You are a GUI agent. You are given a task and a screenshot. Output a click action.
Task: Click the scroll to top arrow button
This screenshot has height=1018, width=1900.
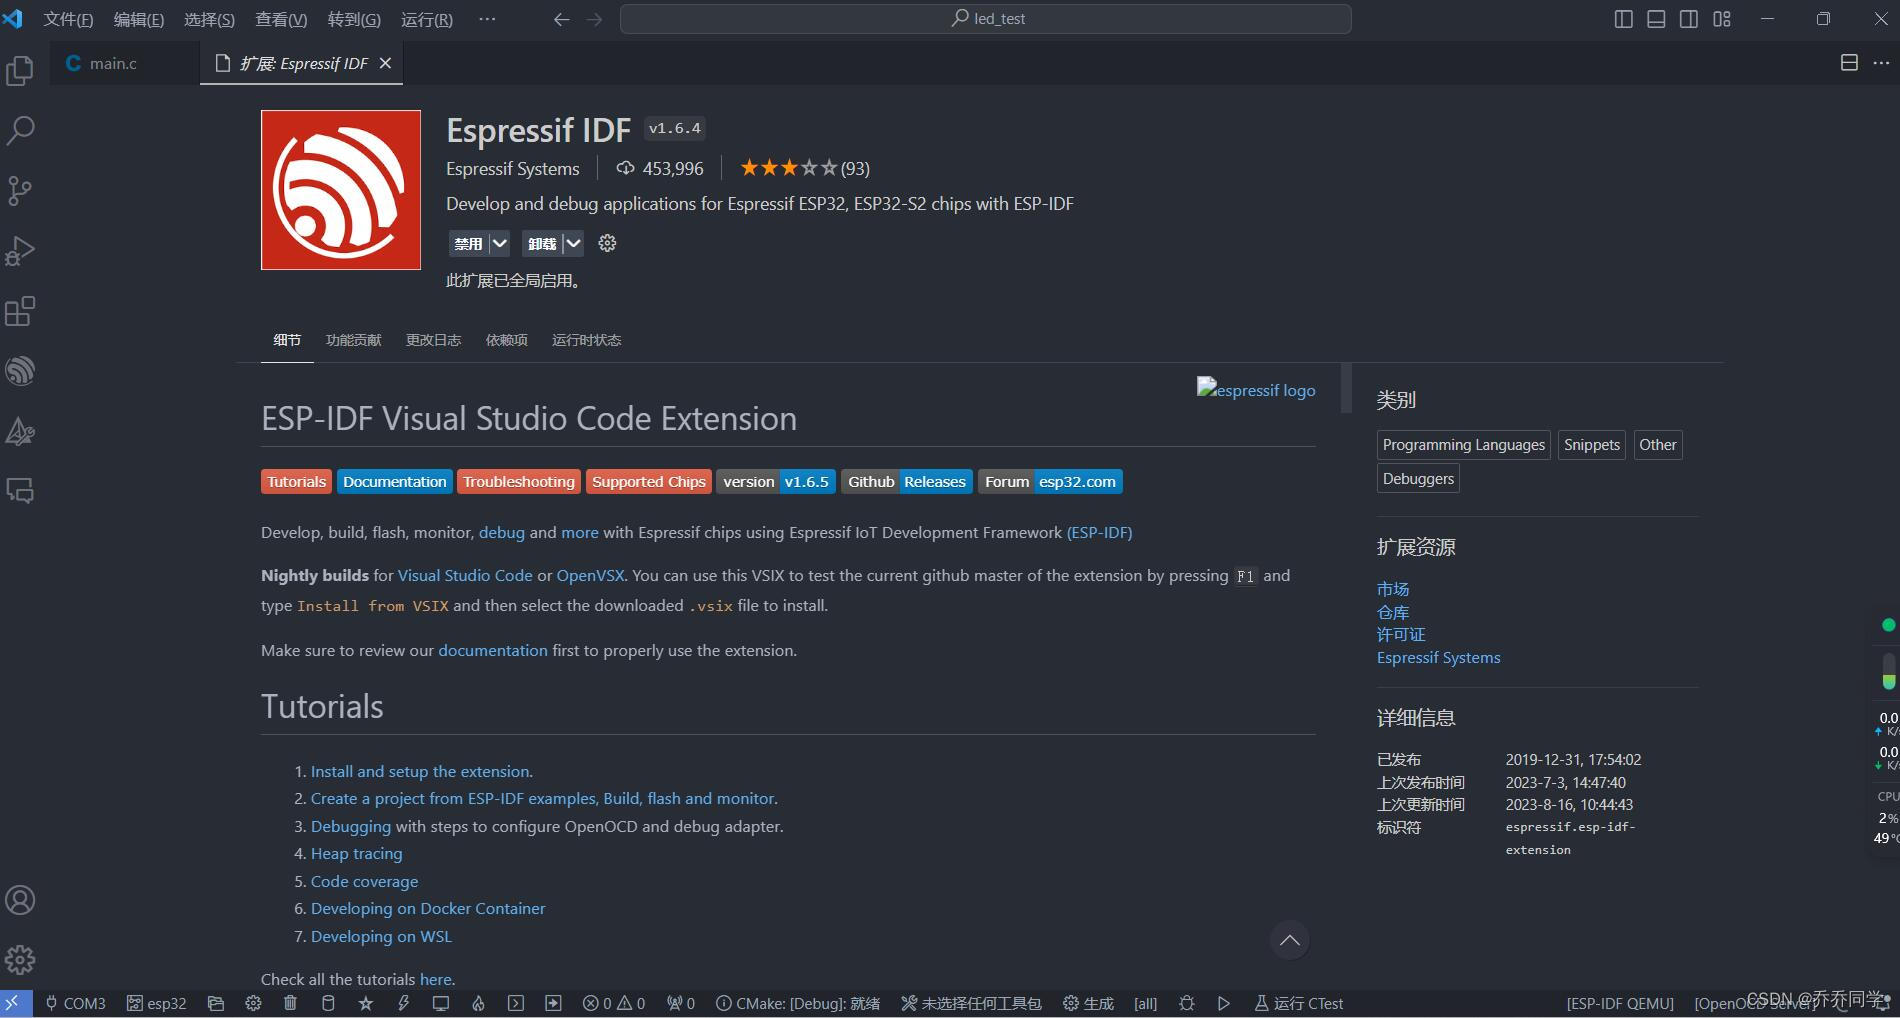[x=1290, y=940]
